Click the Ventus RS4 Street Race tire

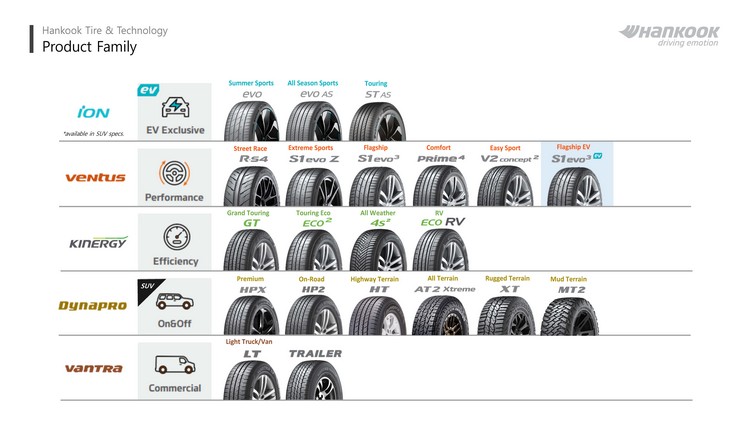(x=250, y=186)
